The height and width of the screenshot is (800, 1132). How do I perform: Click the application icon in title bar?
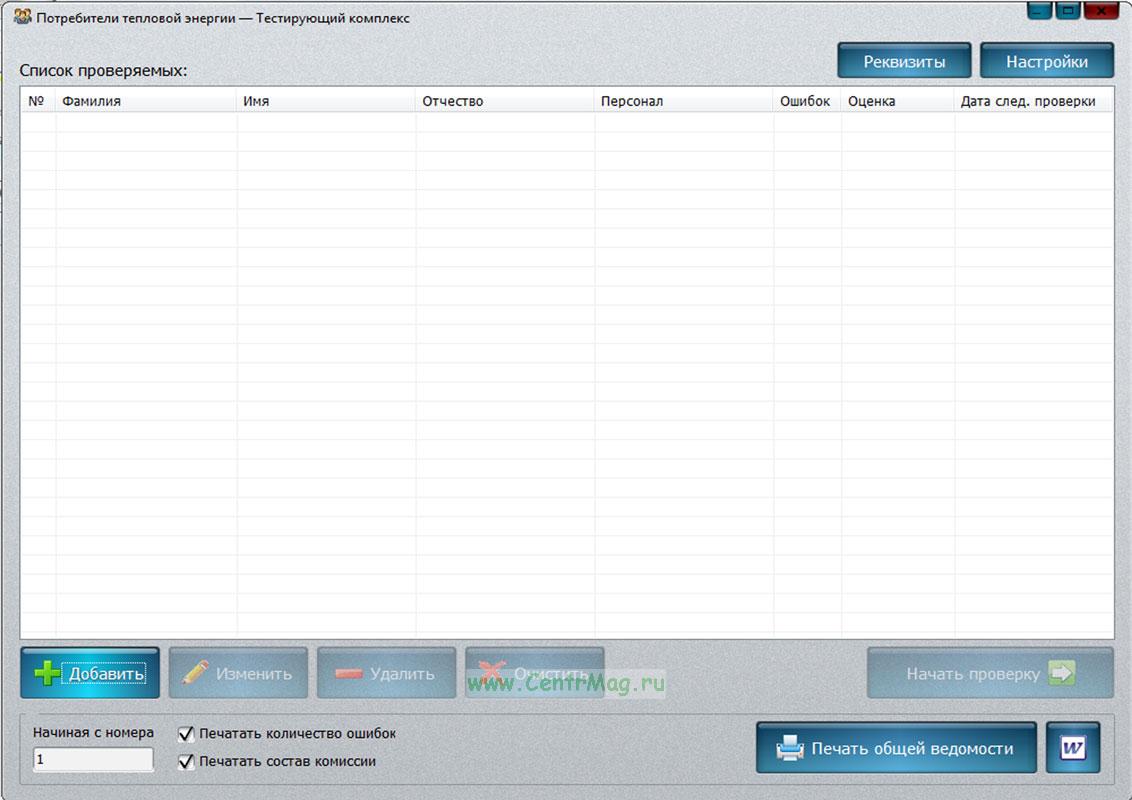pyautogui.click(x=22, y=17)
